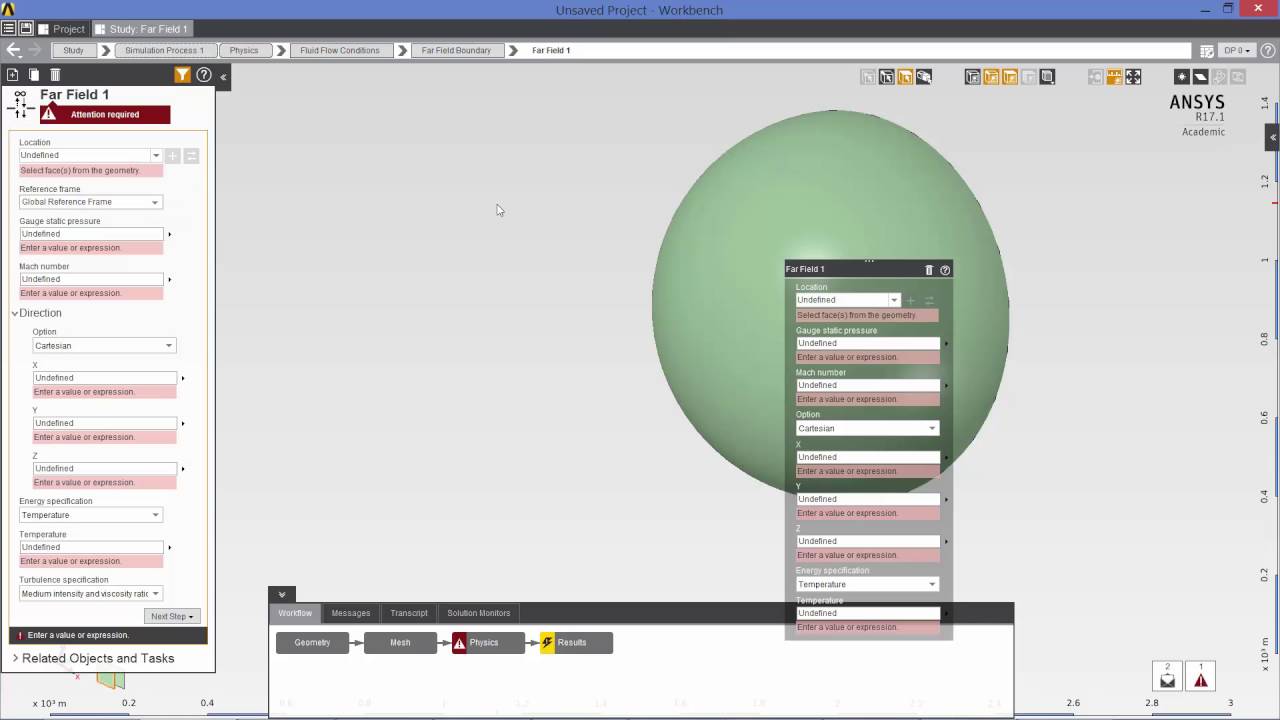Image resolution: width=1280 pixels, height=720 pixels.
Task: Click the Simulation Process 1 breadcrumb
Action: tap(164, 50)
